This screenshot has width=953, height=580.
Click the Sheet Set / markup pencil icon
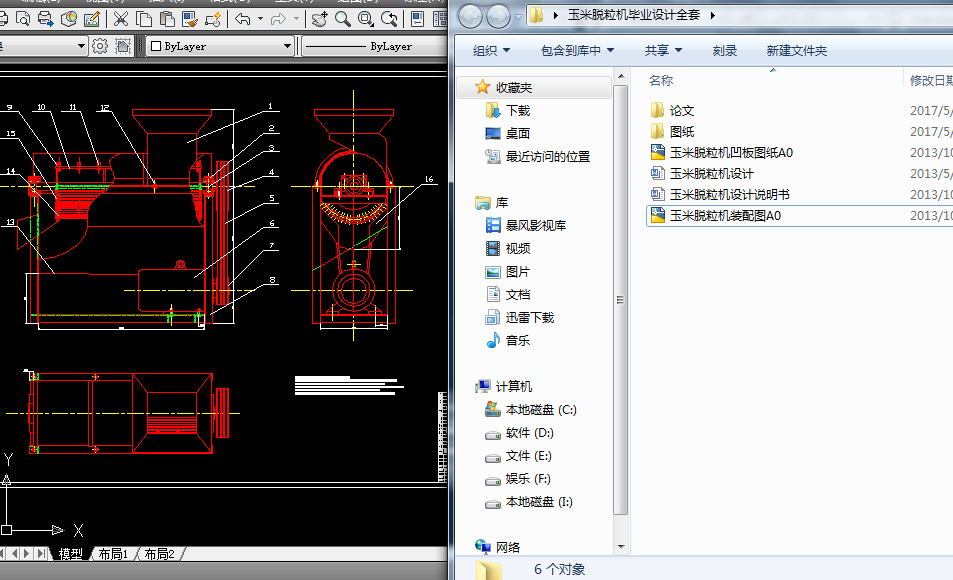point(92,19)
